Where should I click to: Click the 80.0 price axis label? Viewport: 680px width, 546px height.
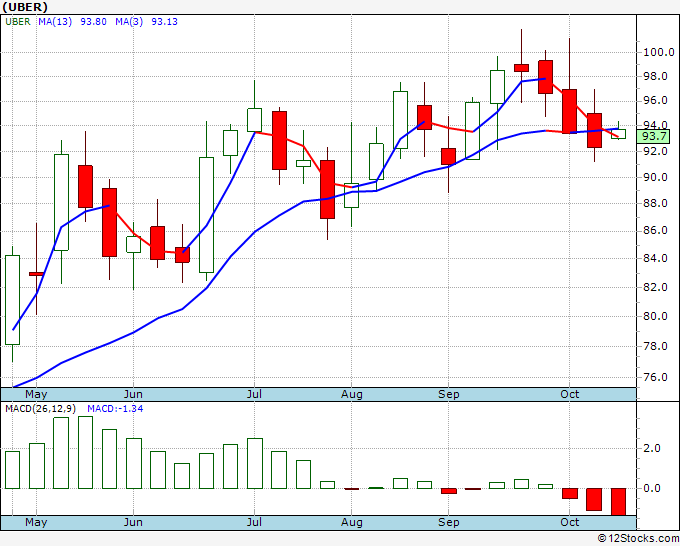[655, 316]
